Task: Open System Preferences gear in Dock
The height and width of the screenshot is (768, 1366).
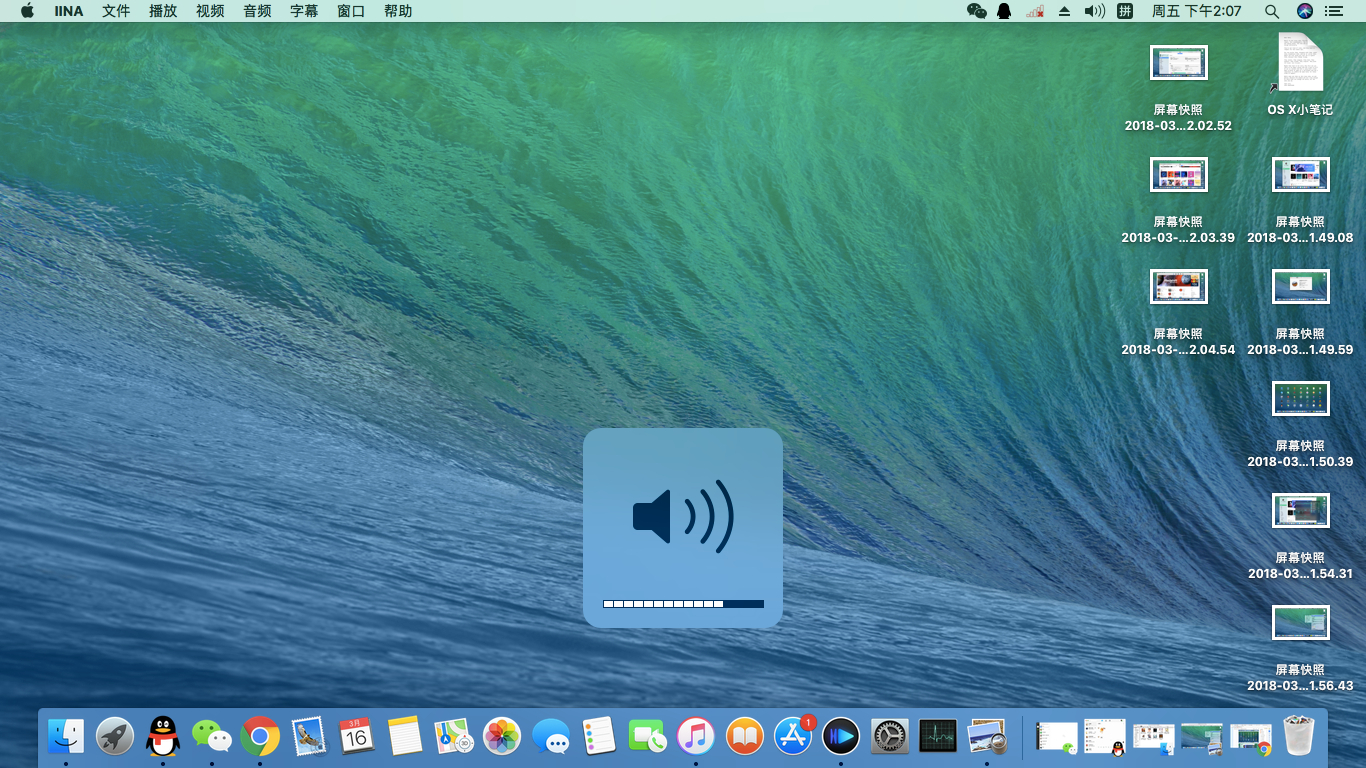Action: point(890,737)
